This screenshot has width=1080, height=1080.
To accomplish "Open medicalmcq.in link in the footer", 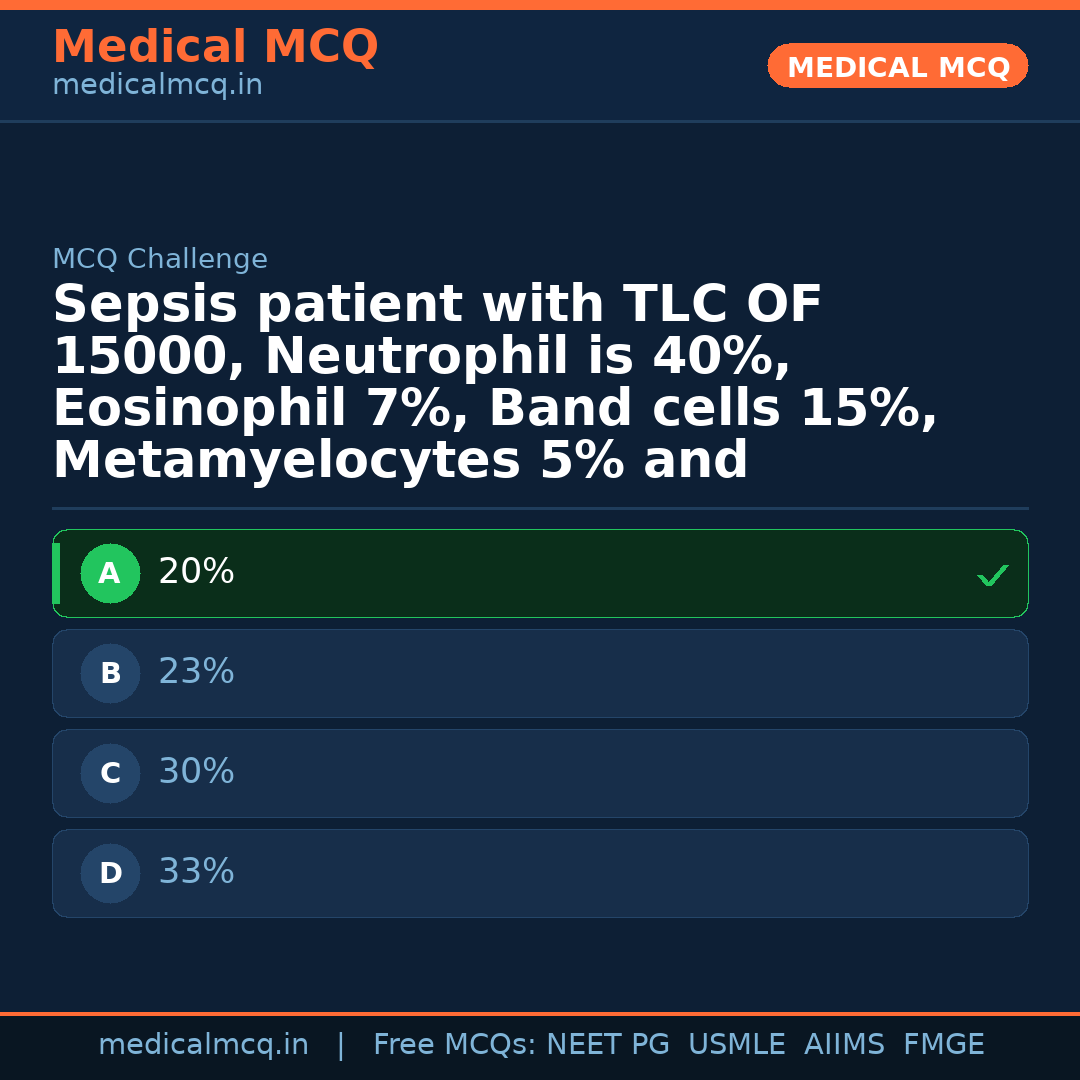I will [203, 1045].
